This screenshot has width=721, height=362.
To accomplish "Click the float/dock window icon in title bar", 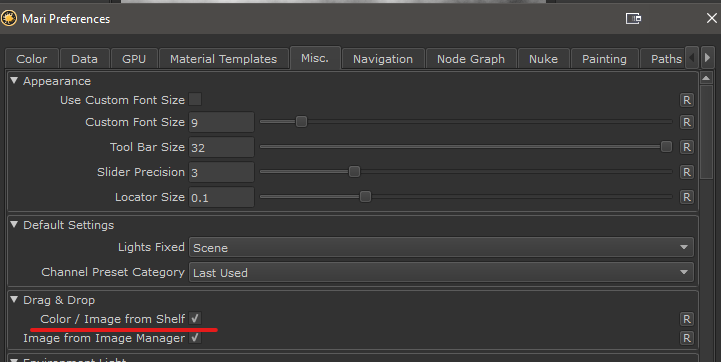I will 633,18.
